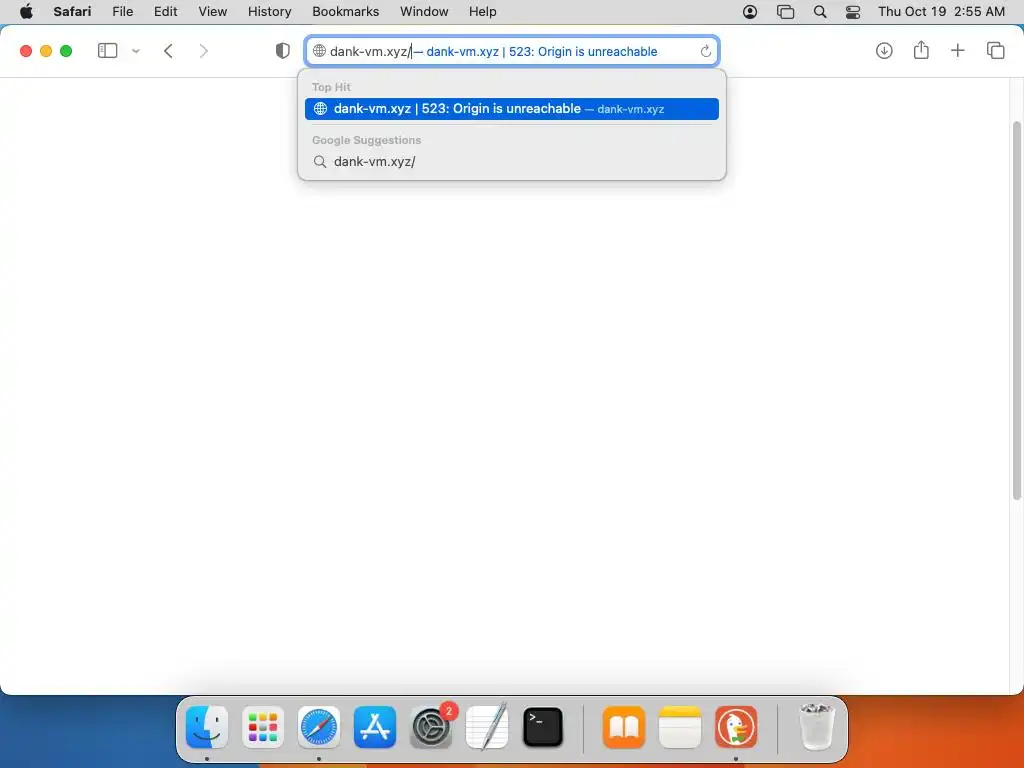The image size is (1024, 768).
Task: Open the Safari menu
Action: (72, 12)
